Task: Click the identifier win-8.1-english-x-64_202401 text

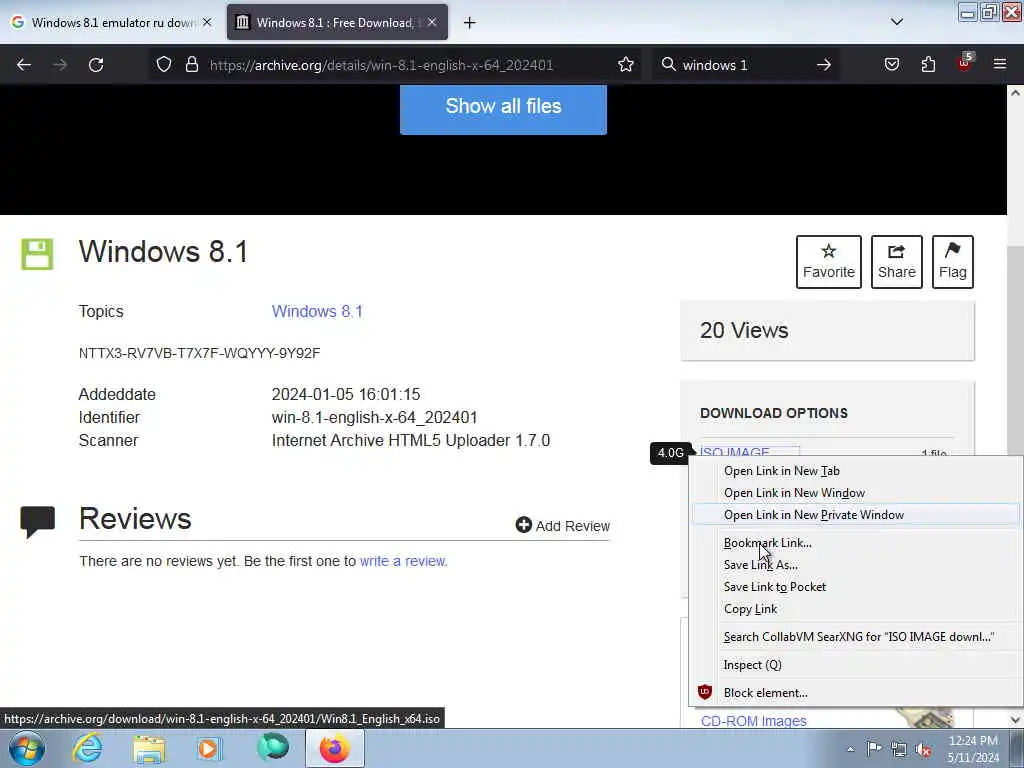Action: click(374, 417)
